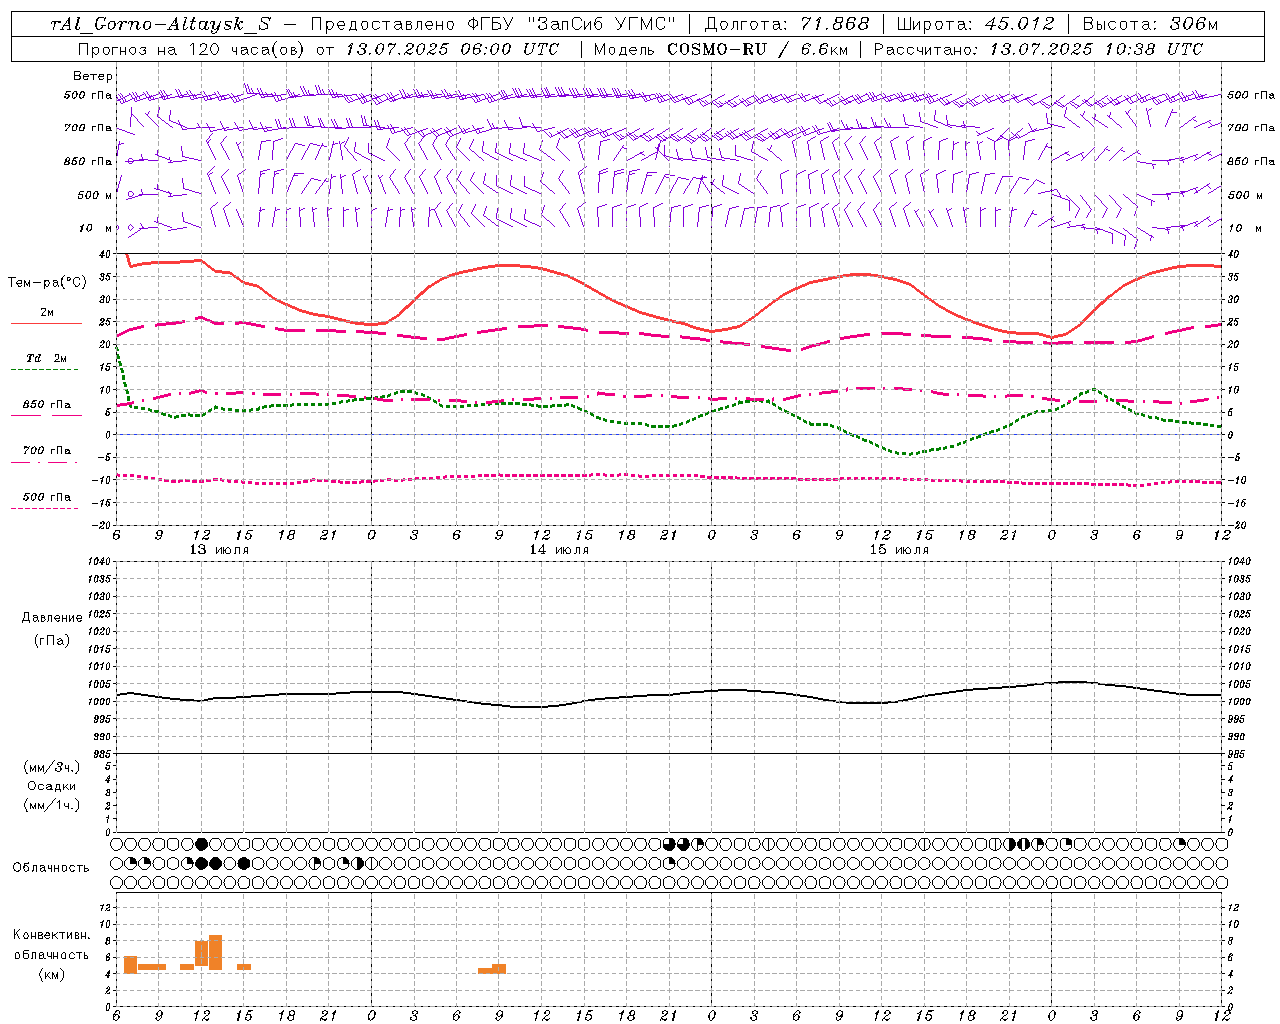Click the Рассчитано: 13.07.2025 10:38 UTC timestamp
The image size is (1280, 1024).
1038,49
